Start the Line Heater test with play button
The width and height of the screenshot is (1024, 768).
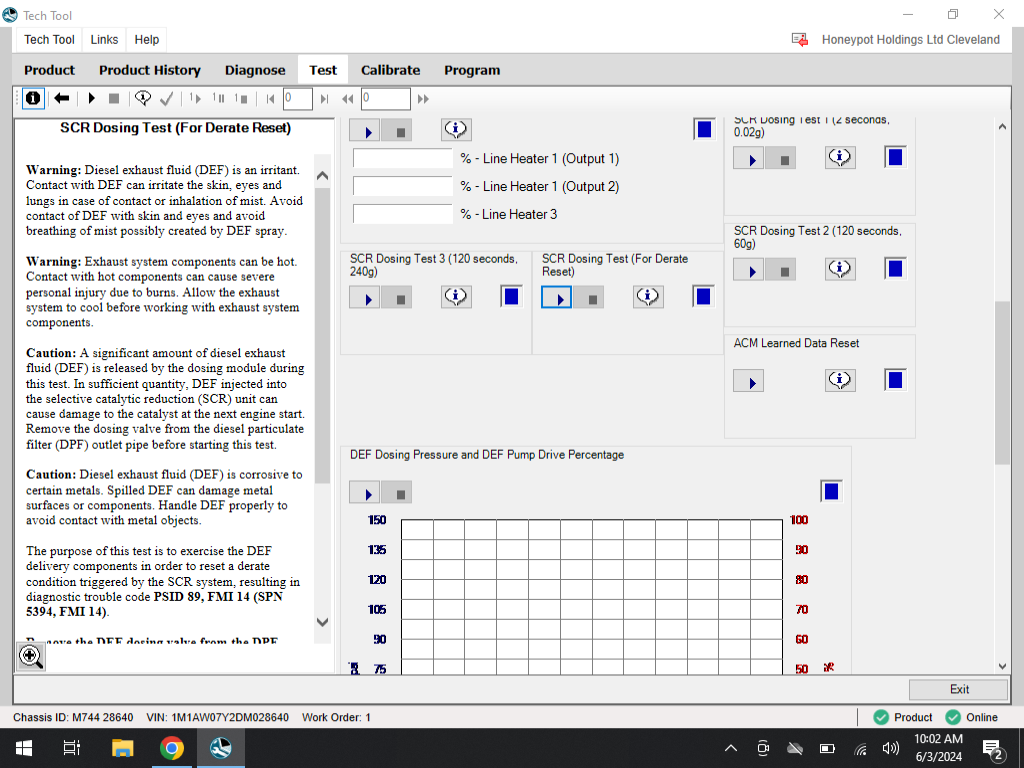click(x=364, y=131)
